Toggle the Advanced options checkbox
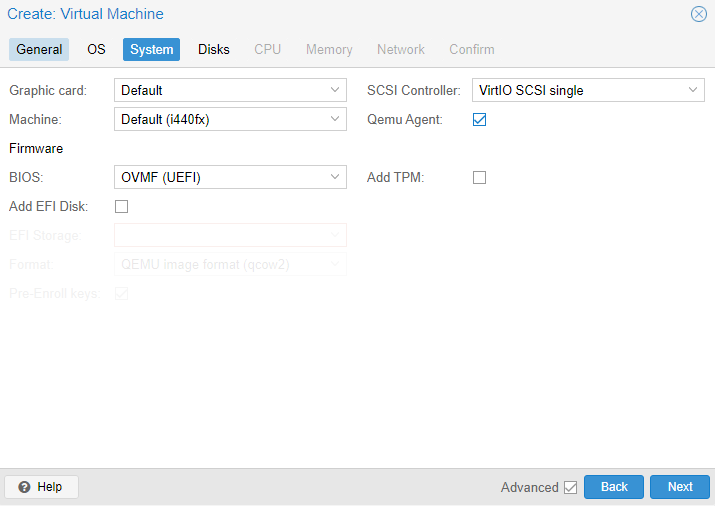715x506 pixels. tap(570, 487)
